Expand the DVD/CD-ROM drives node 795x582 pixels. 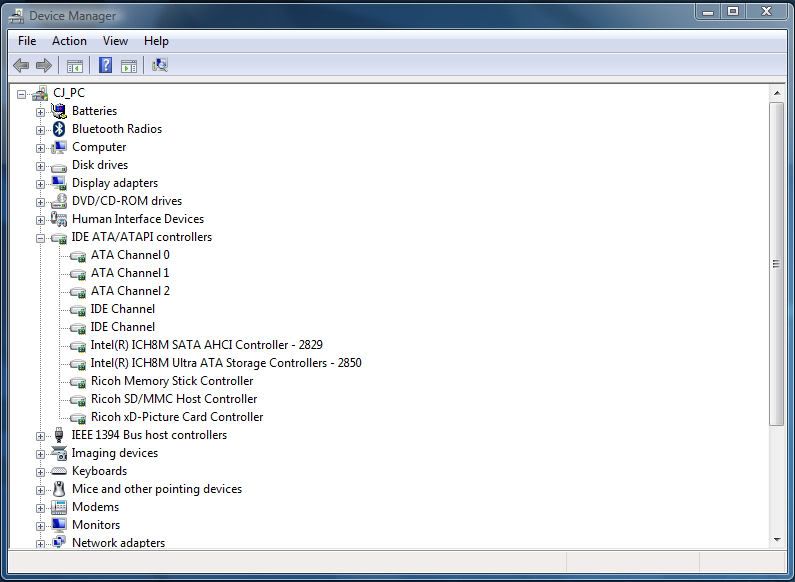(40, 202)
